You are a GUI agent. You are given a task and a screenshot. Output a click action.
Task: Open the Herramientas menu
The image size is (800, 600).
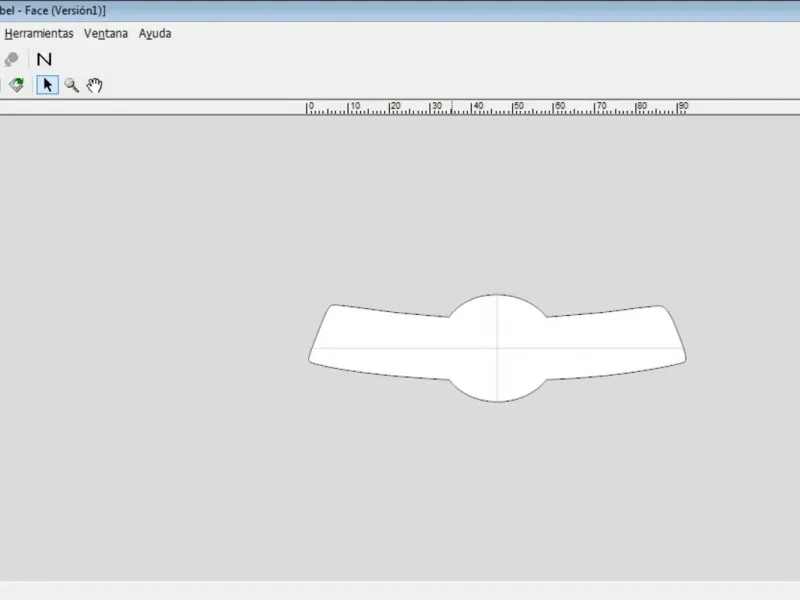click(39, 34)
